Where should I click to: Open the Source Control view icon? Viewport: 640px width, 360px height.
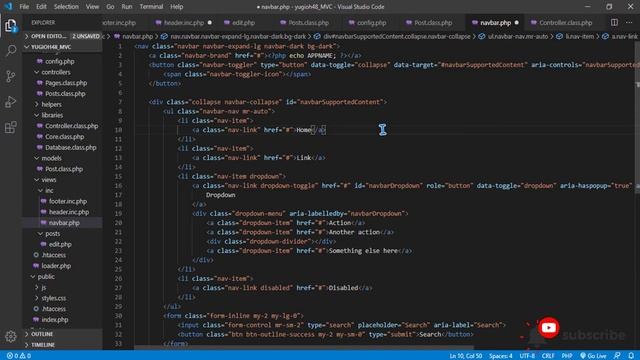click(x=11, y=76)
